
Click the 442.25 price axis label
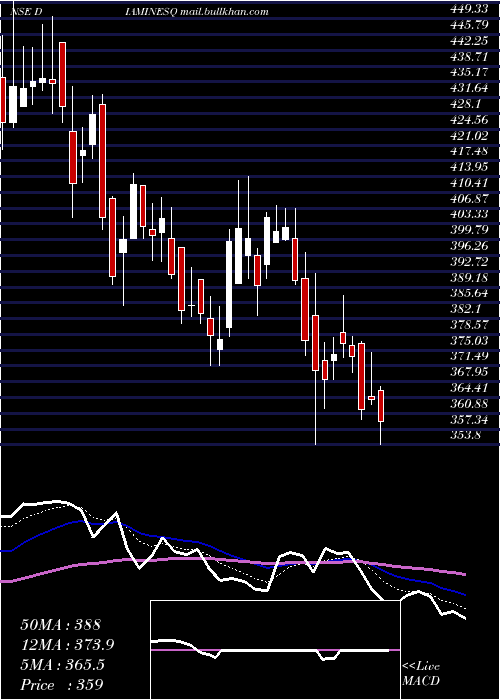tap(471, 40)
